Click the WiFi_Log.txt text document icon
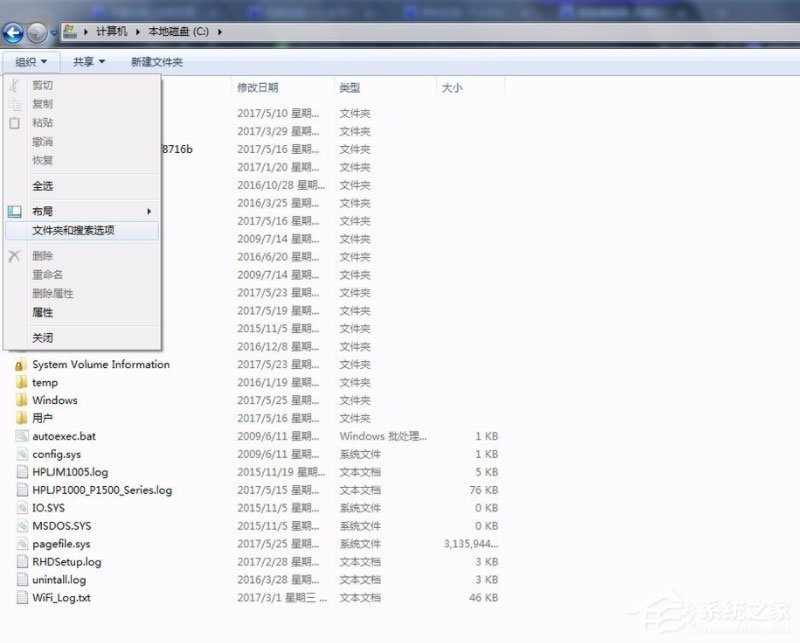The height and width of the screenshot is (643, 800). pos(23,597)
